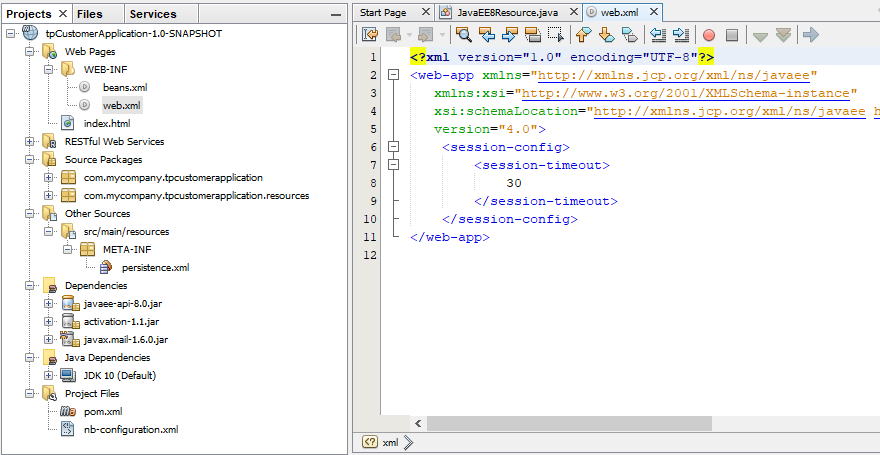Viewport: 880px width, 455px height.
Task: Select javax.mail-1.6.0.jar dependency
Action: coord(126,340)
